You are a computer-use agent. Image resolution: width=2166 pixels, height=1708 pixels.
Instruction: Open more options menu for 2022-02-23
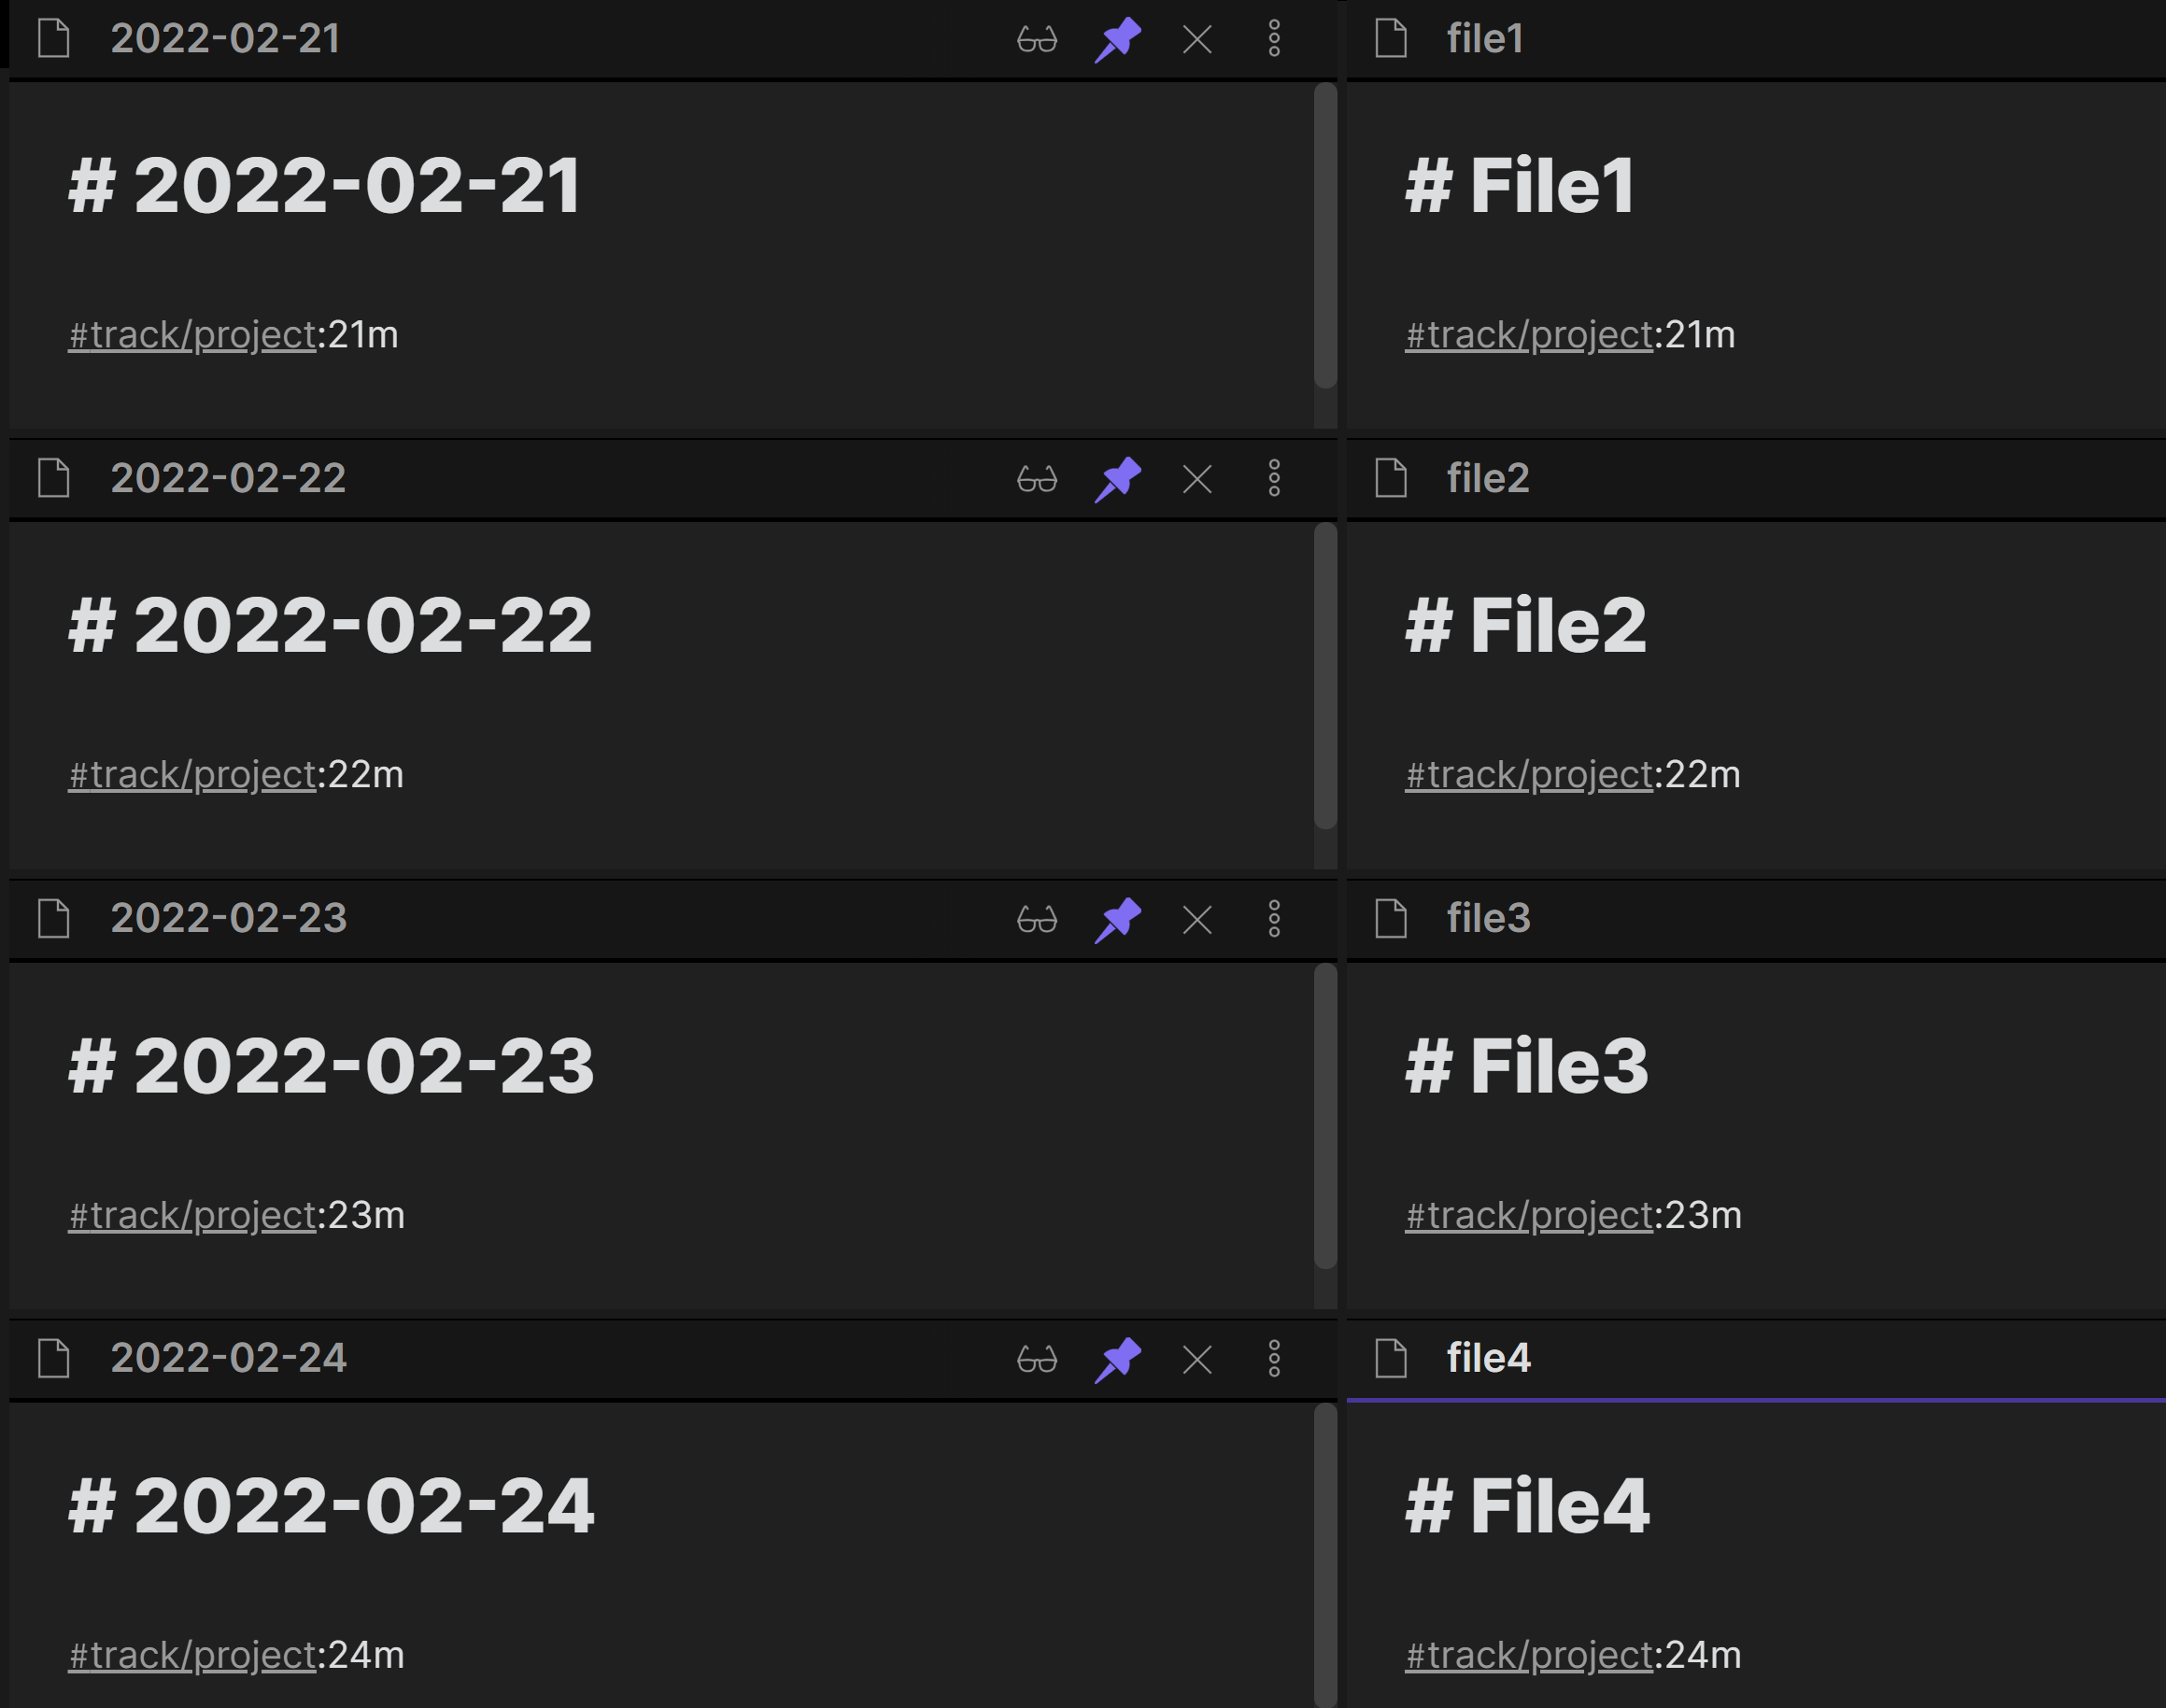[1274, 919]
